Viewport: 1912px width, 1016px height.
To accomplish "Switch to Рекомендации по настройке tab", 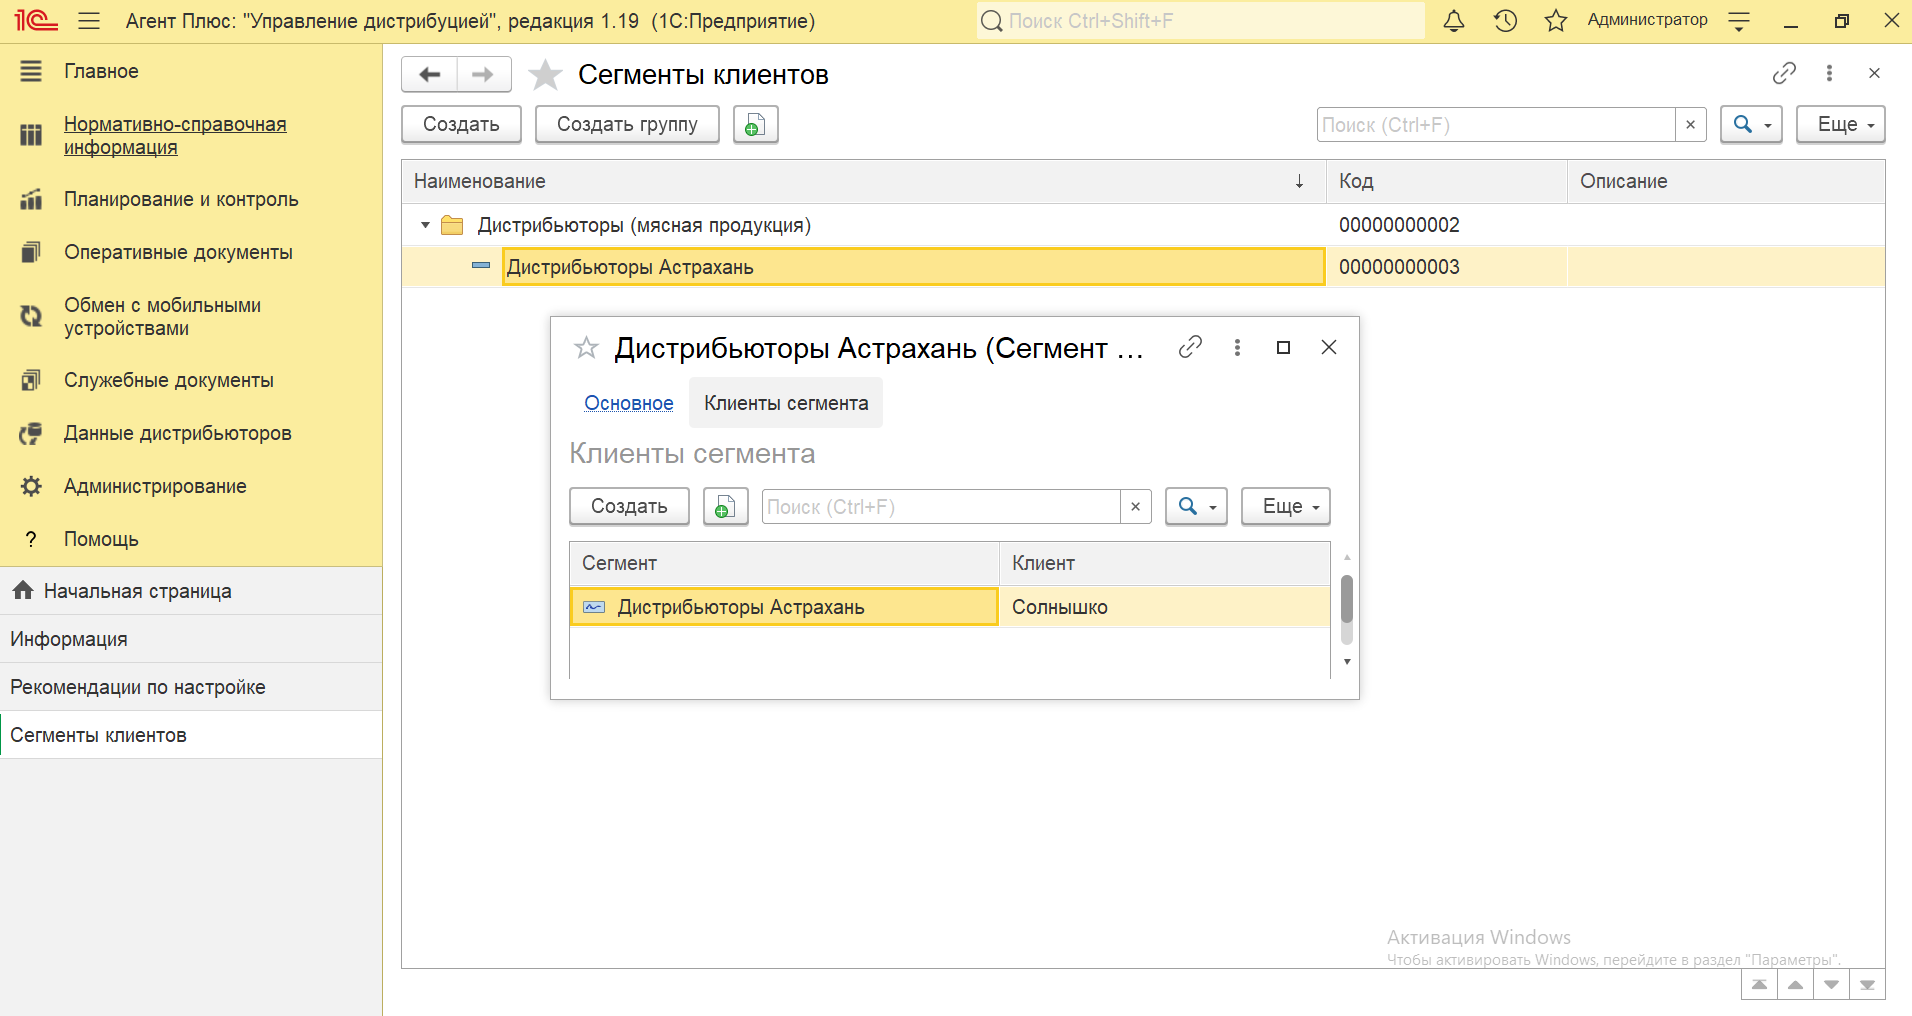I will pos(191,687).
